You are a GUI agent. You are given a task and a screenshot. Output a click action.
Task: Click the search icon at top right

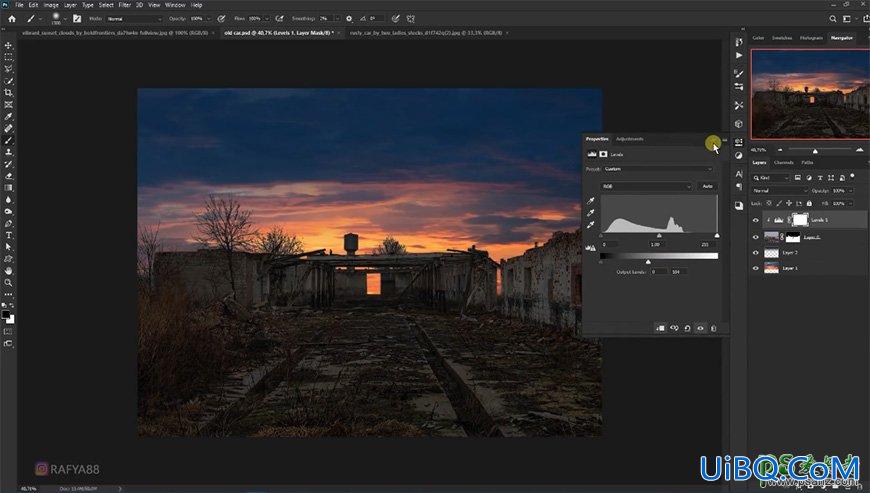pyautogui.click(x=833, y=18)
